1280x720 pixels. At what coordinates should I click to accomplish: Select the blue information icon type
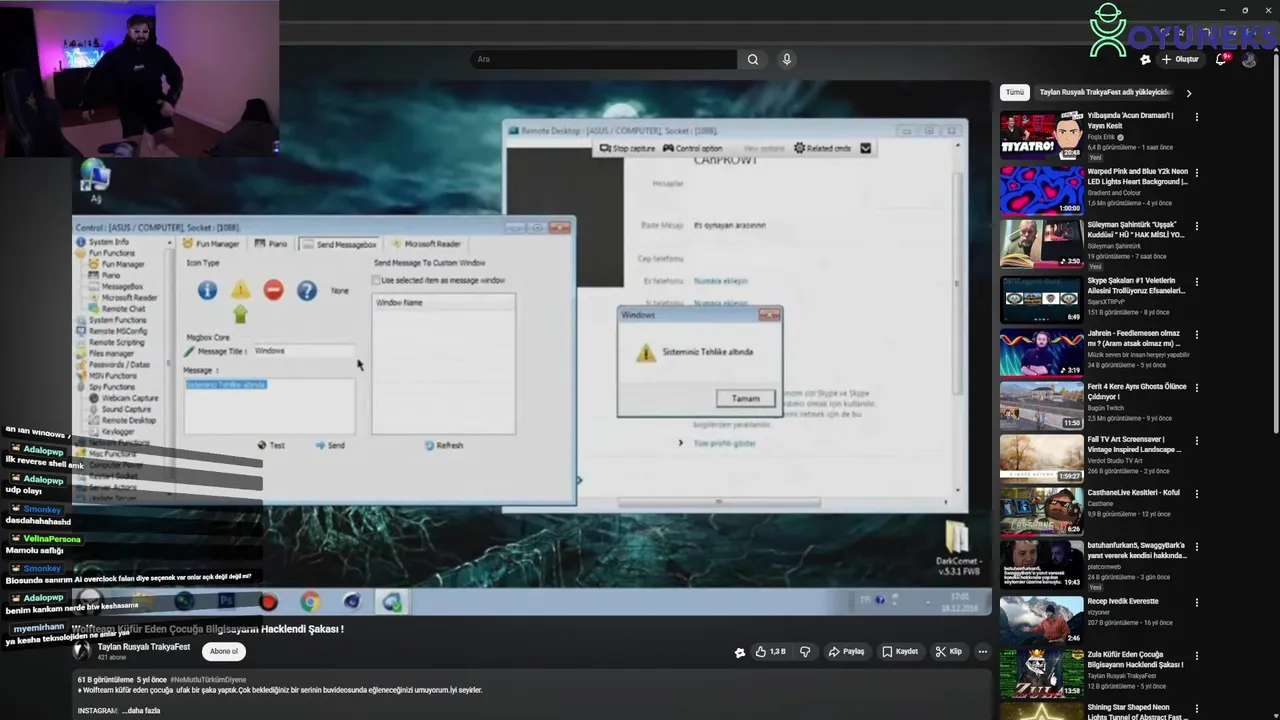click(207, 290)
